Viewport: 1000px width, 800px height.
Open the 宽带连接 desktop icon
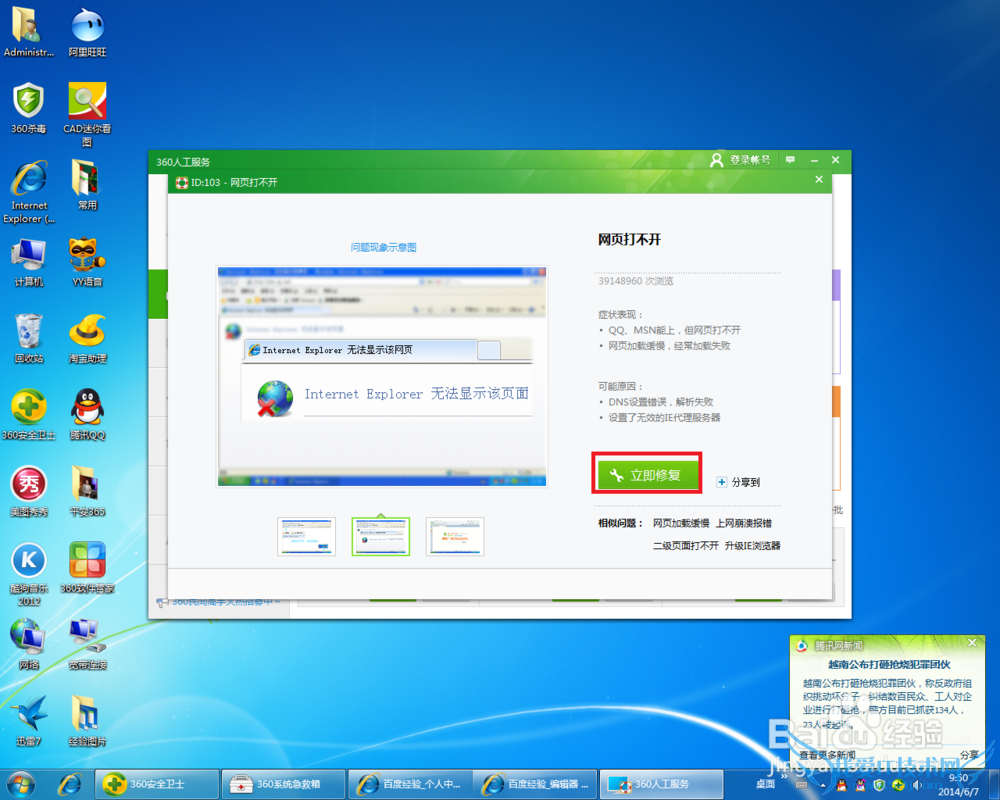[x=87, y=645]
